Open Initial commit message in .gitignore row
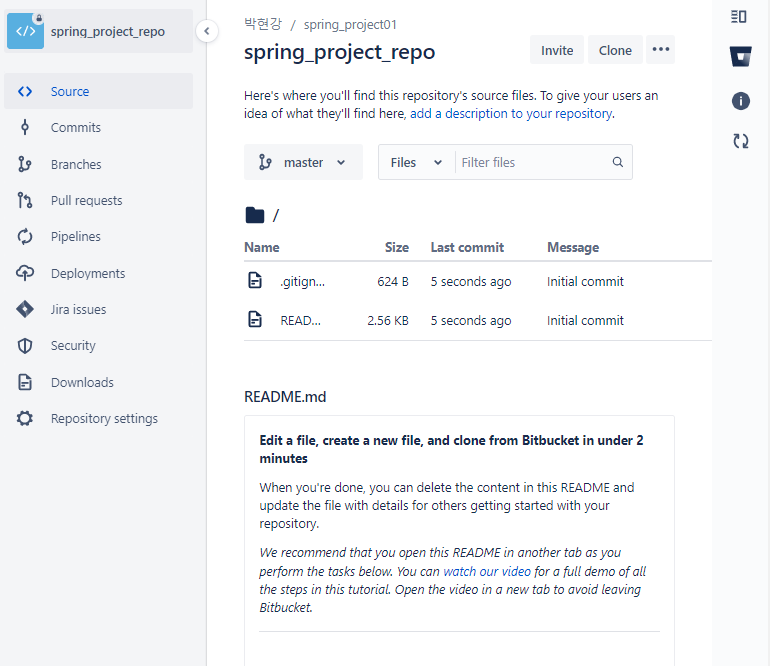This screenshot has width=770, height=666. pos(585,281)
